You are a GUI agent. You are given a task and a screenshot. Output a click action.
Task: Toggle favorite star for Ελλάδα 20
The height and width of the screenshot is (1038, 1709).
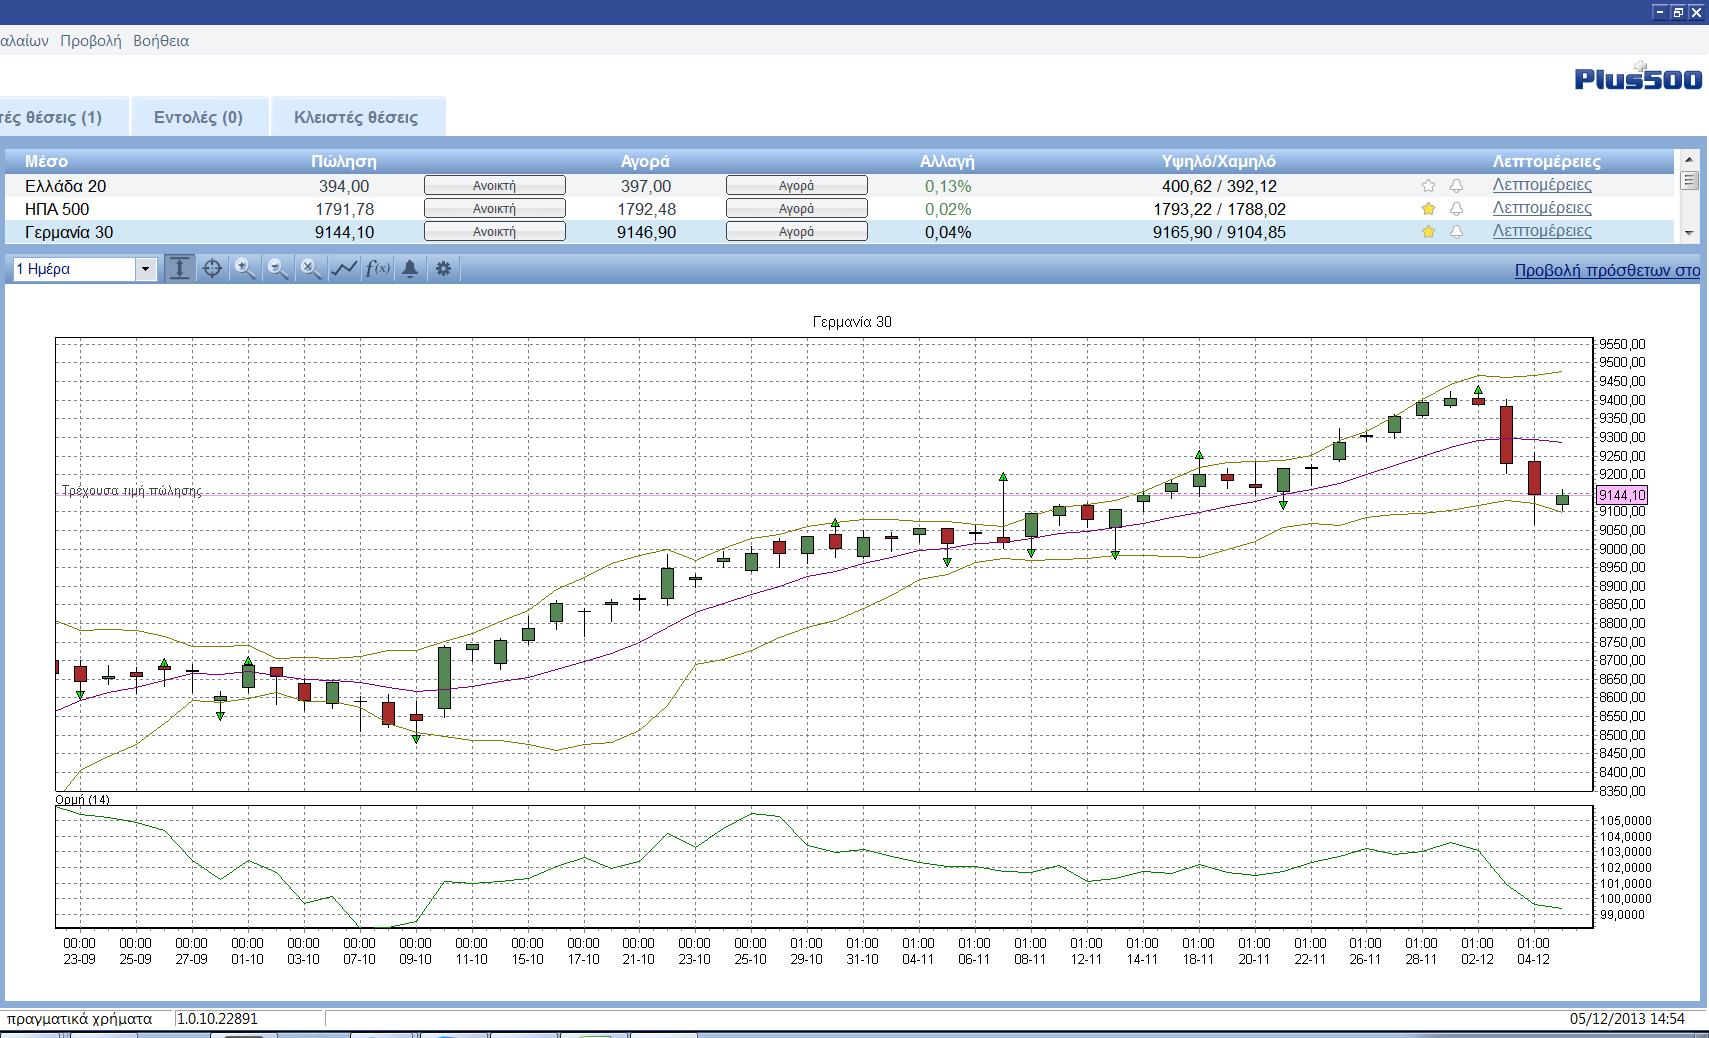pos(1428,186)
